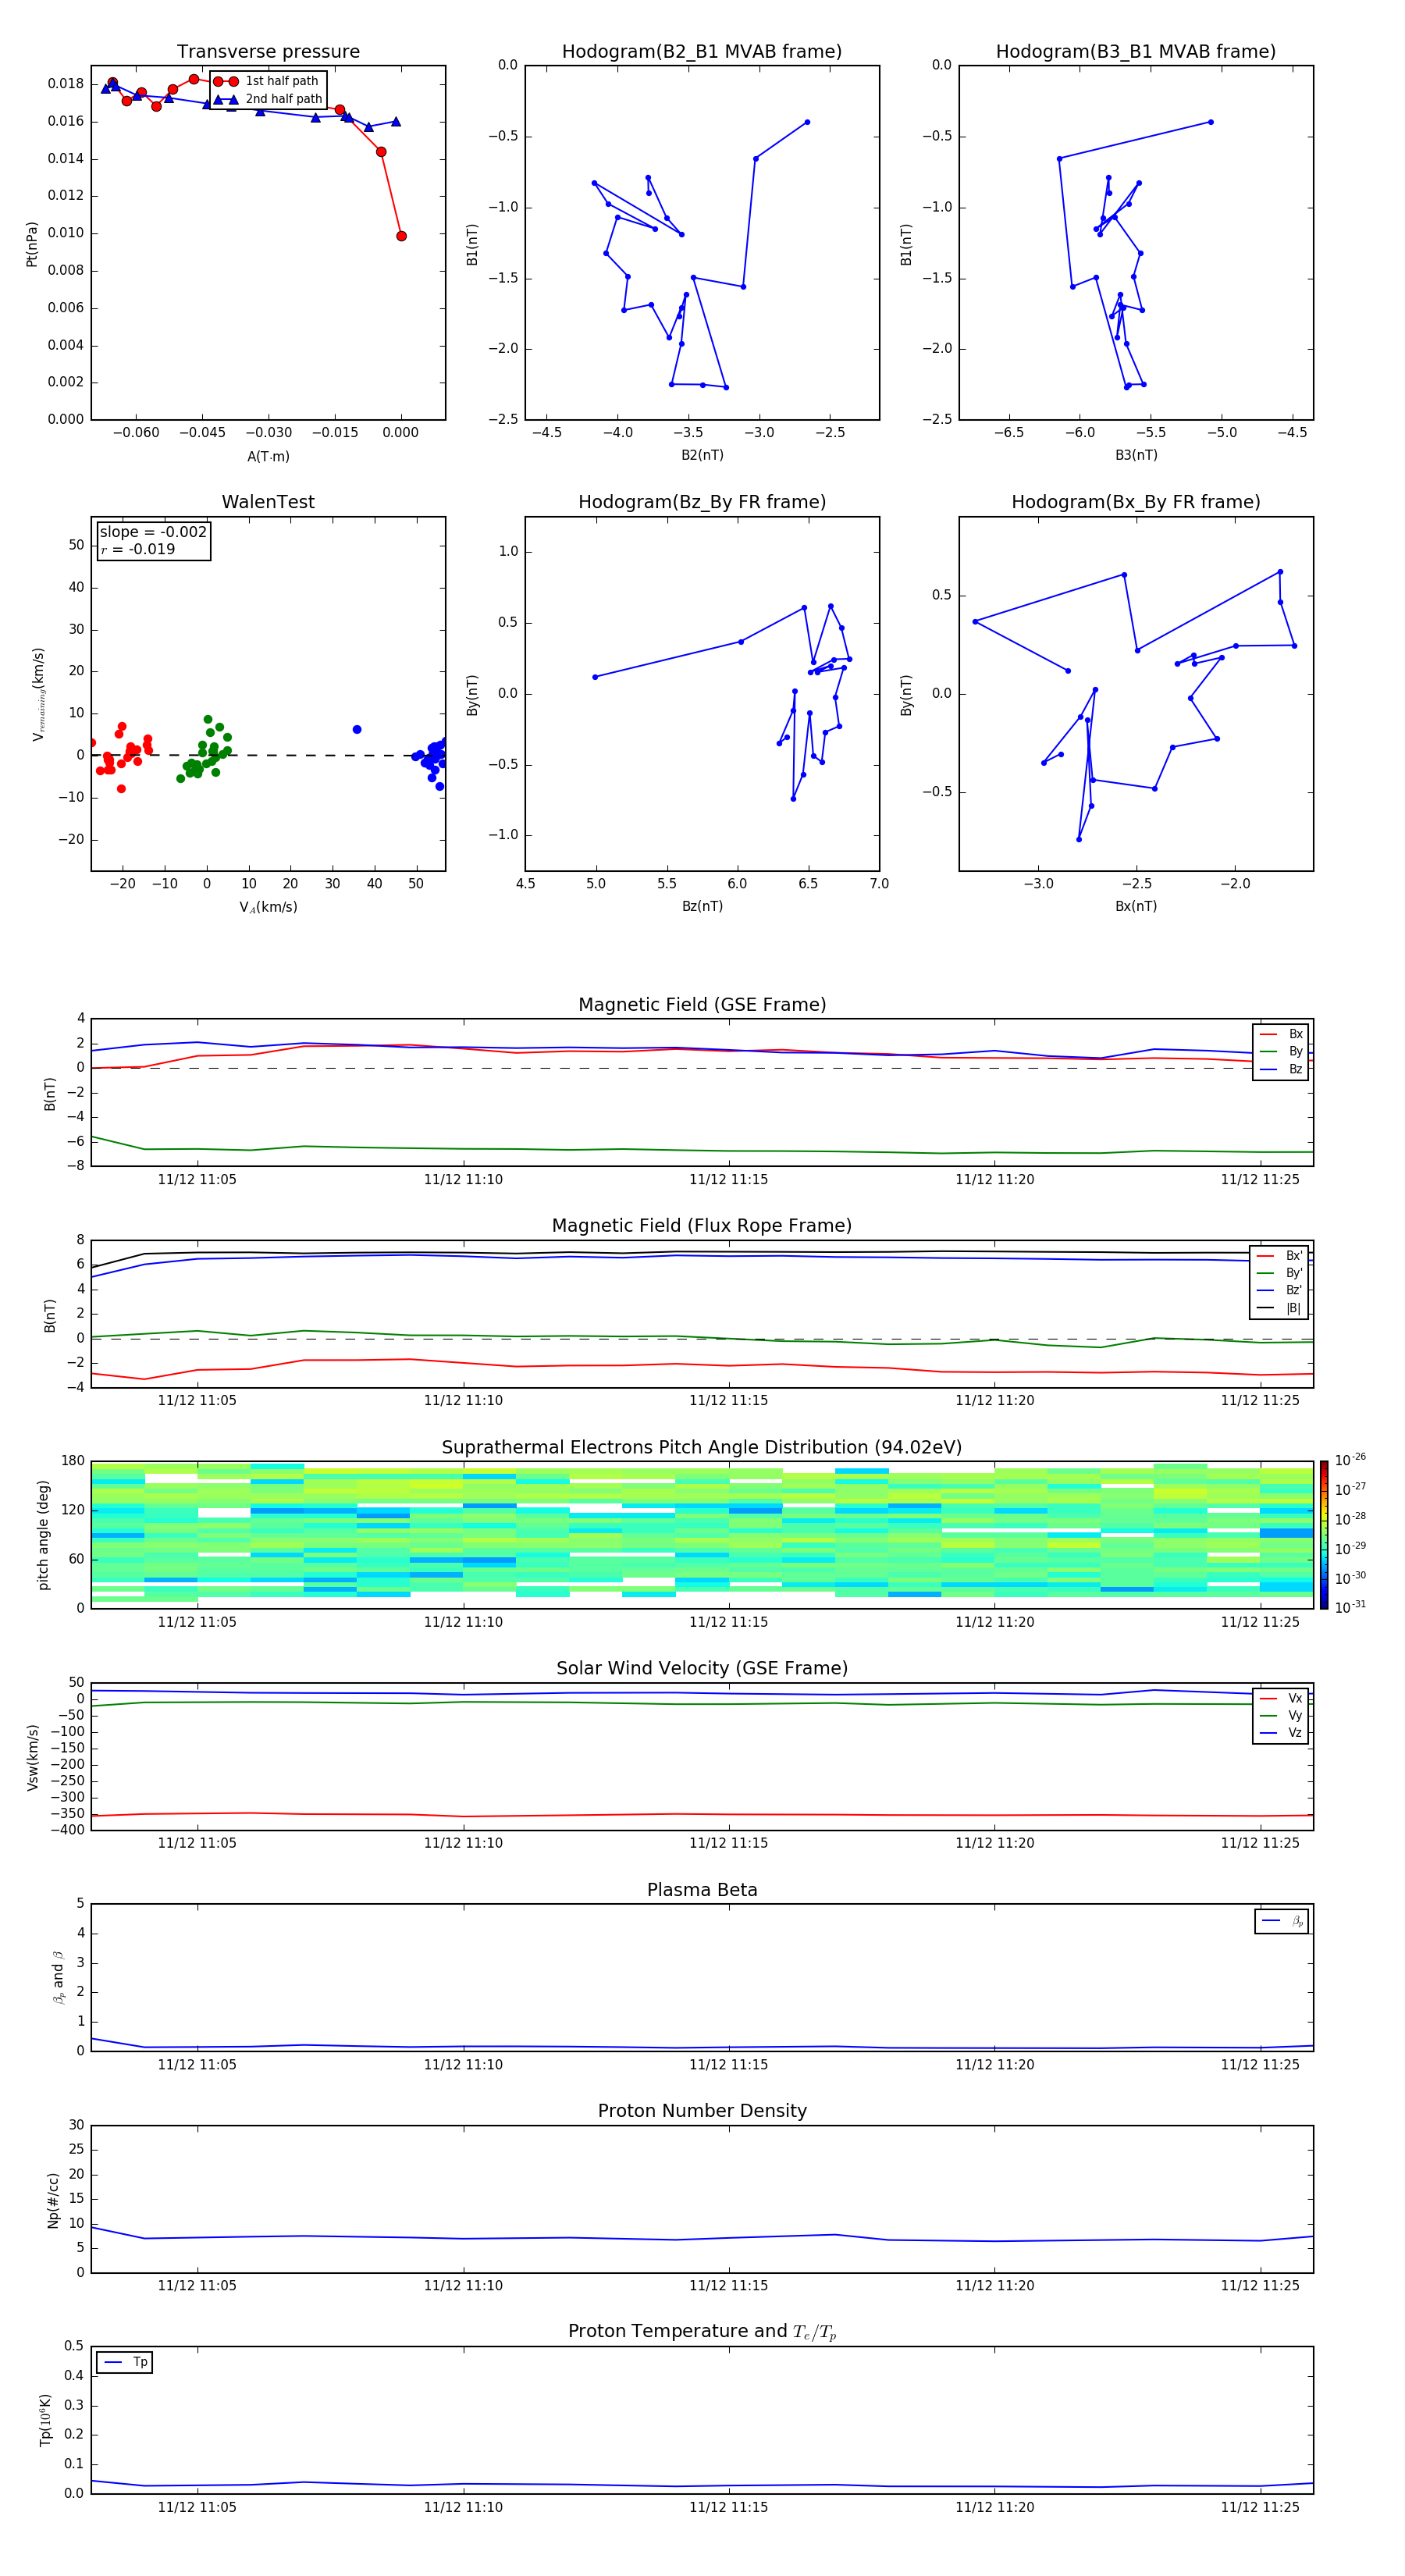
Task: Click the '11/12 11:05' tick under GSE magnetic field
Action: (197, 1180)
